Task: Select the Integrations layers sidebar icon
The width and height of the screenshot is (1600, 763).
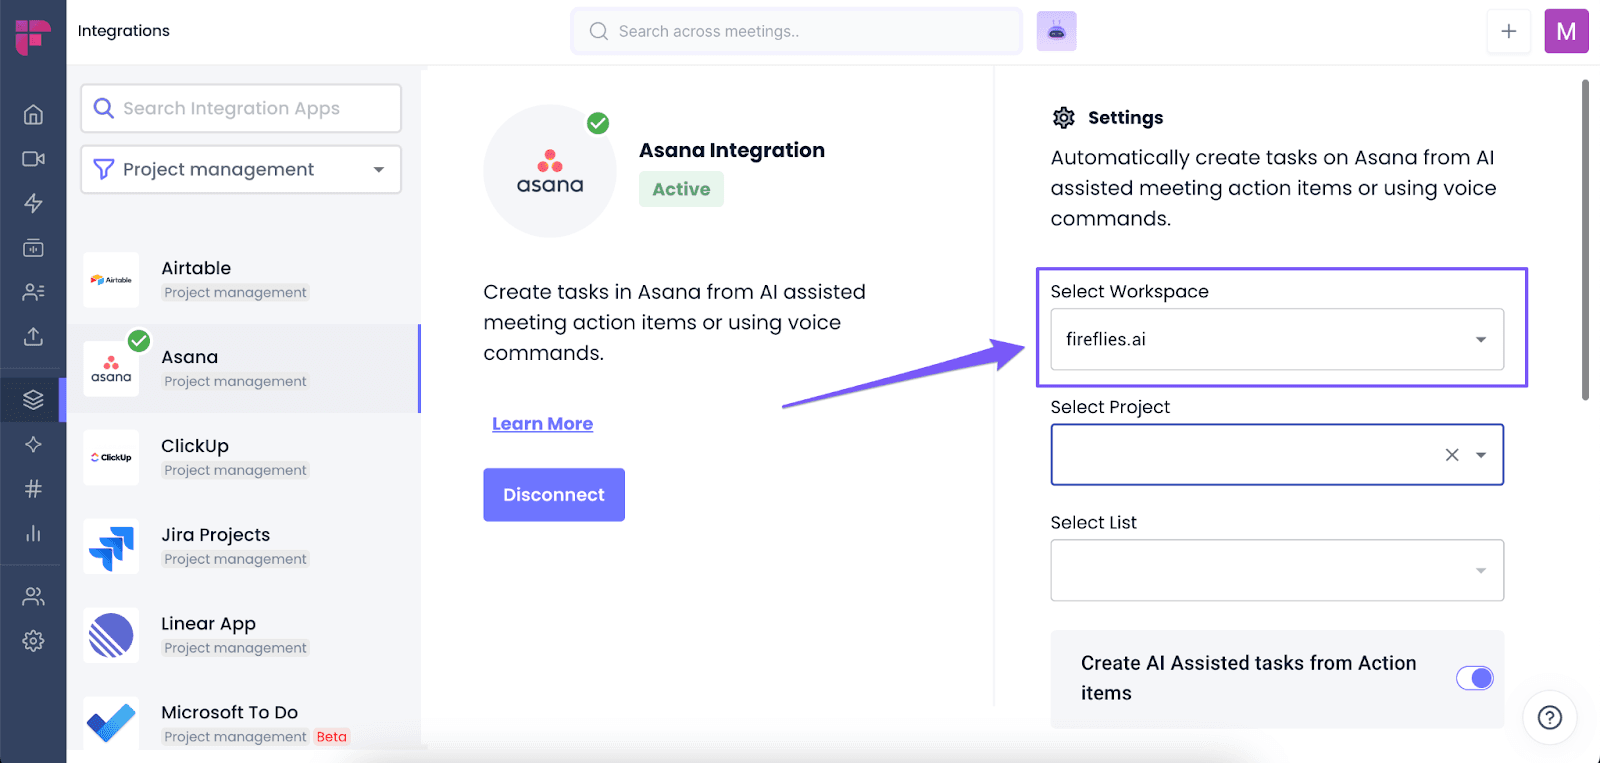Action: point(33,400)
